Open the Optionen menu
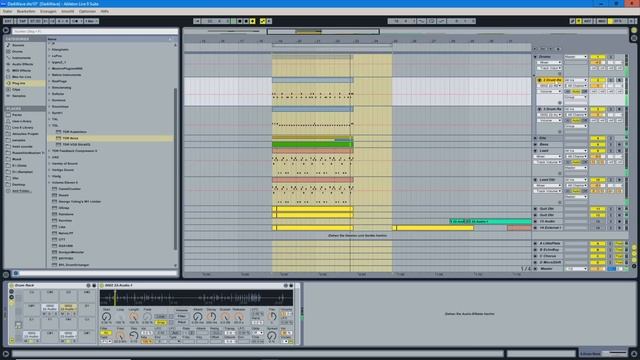 tap(87, 11)
